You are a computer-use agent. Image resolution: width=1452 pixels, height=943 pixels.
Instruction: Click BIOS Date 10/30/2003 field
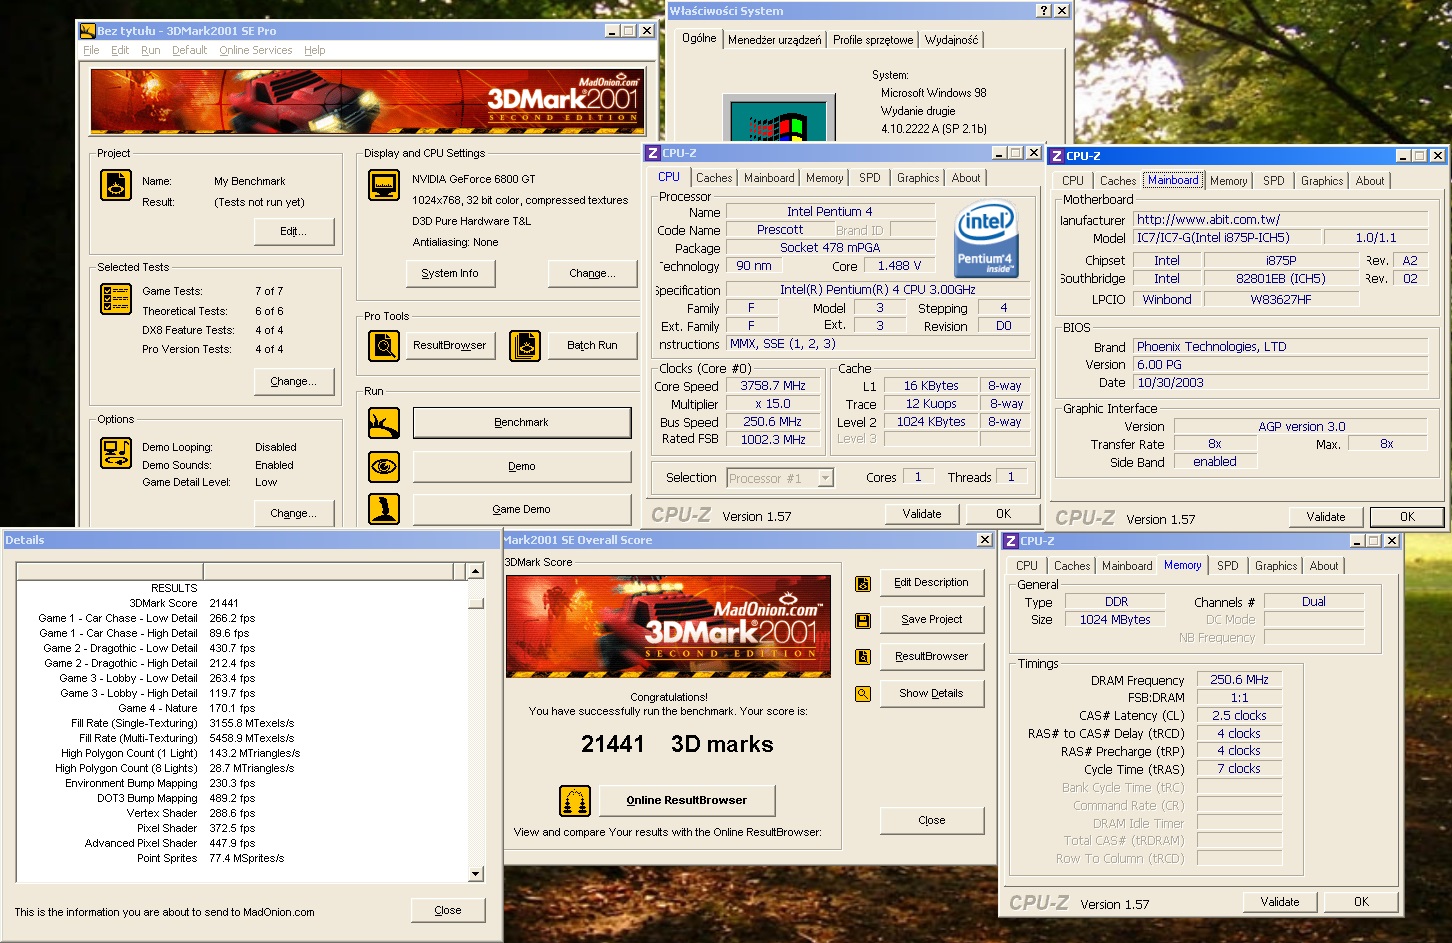point(1281,383)
